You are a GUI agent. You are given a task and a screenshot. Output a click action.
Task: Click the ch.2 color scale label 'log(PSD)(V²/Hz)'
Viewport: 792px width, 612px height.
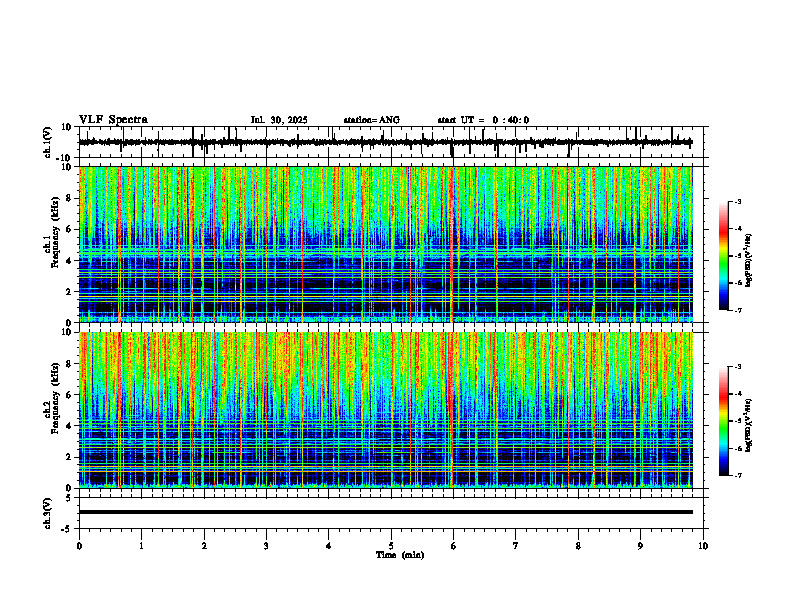[749, 425]
